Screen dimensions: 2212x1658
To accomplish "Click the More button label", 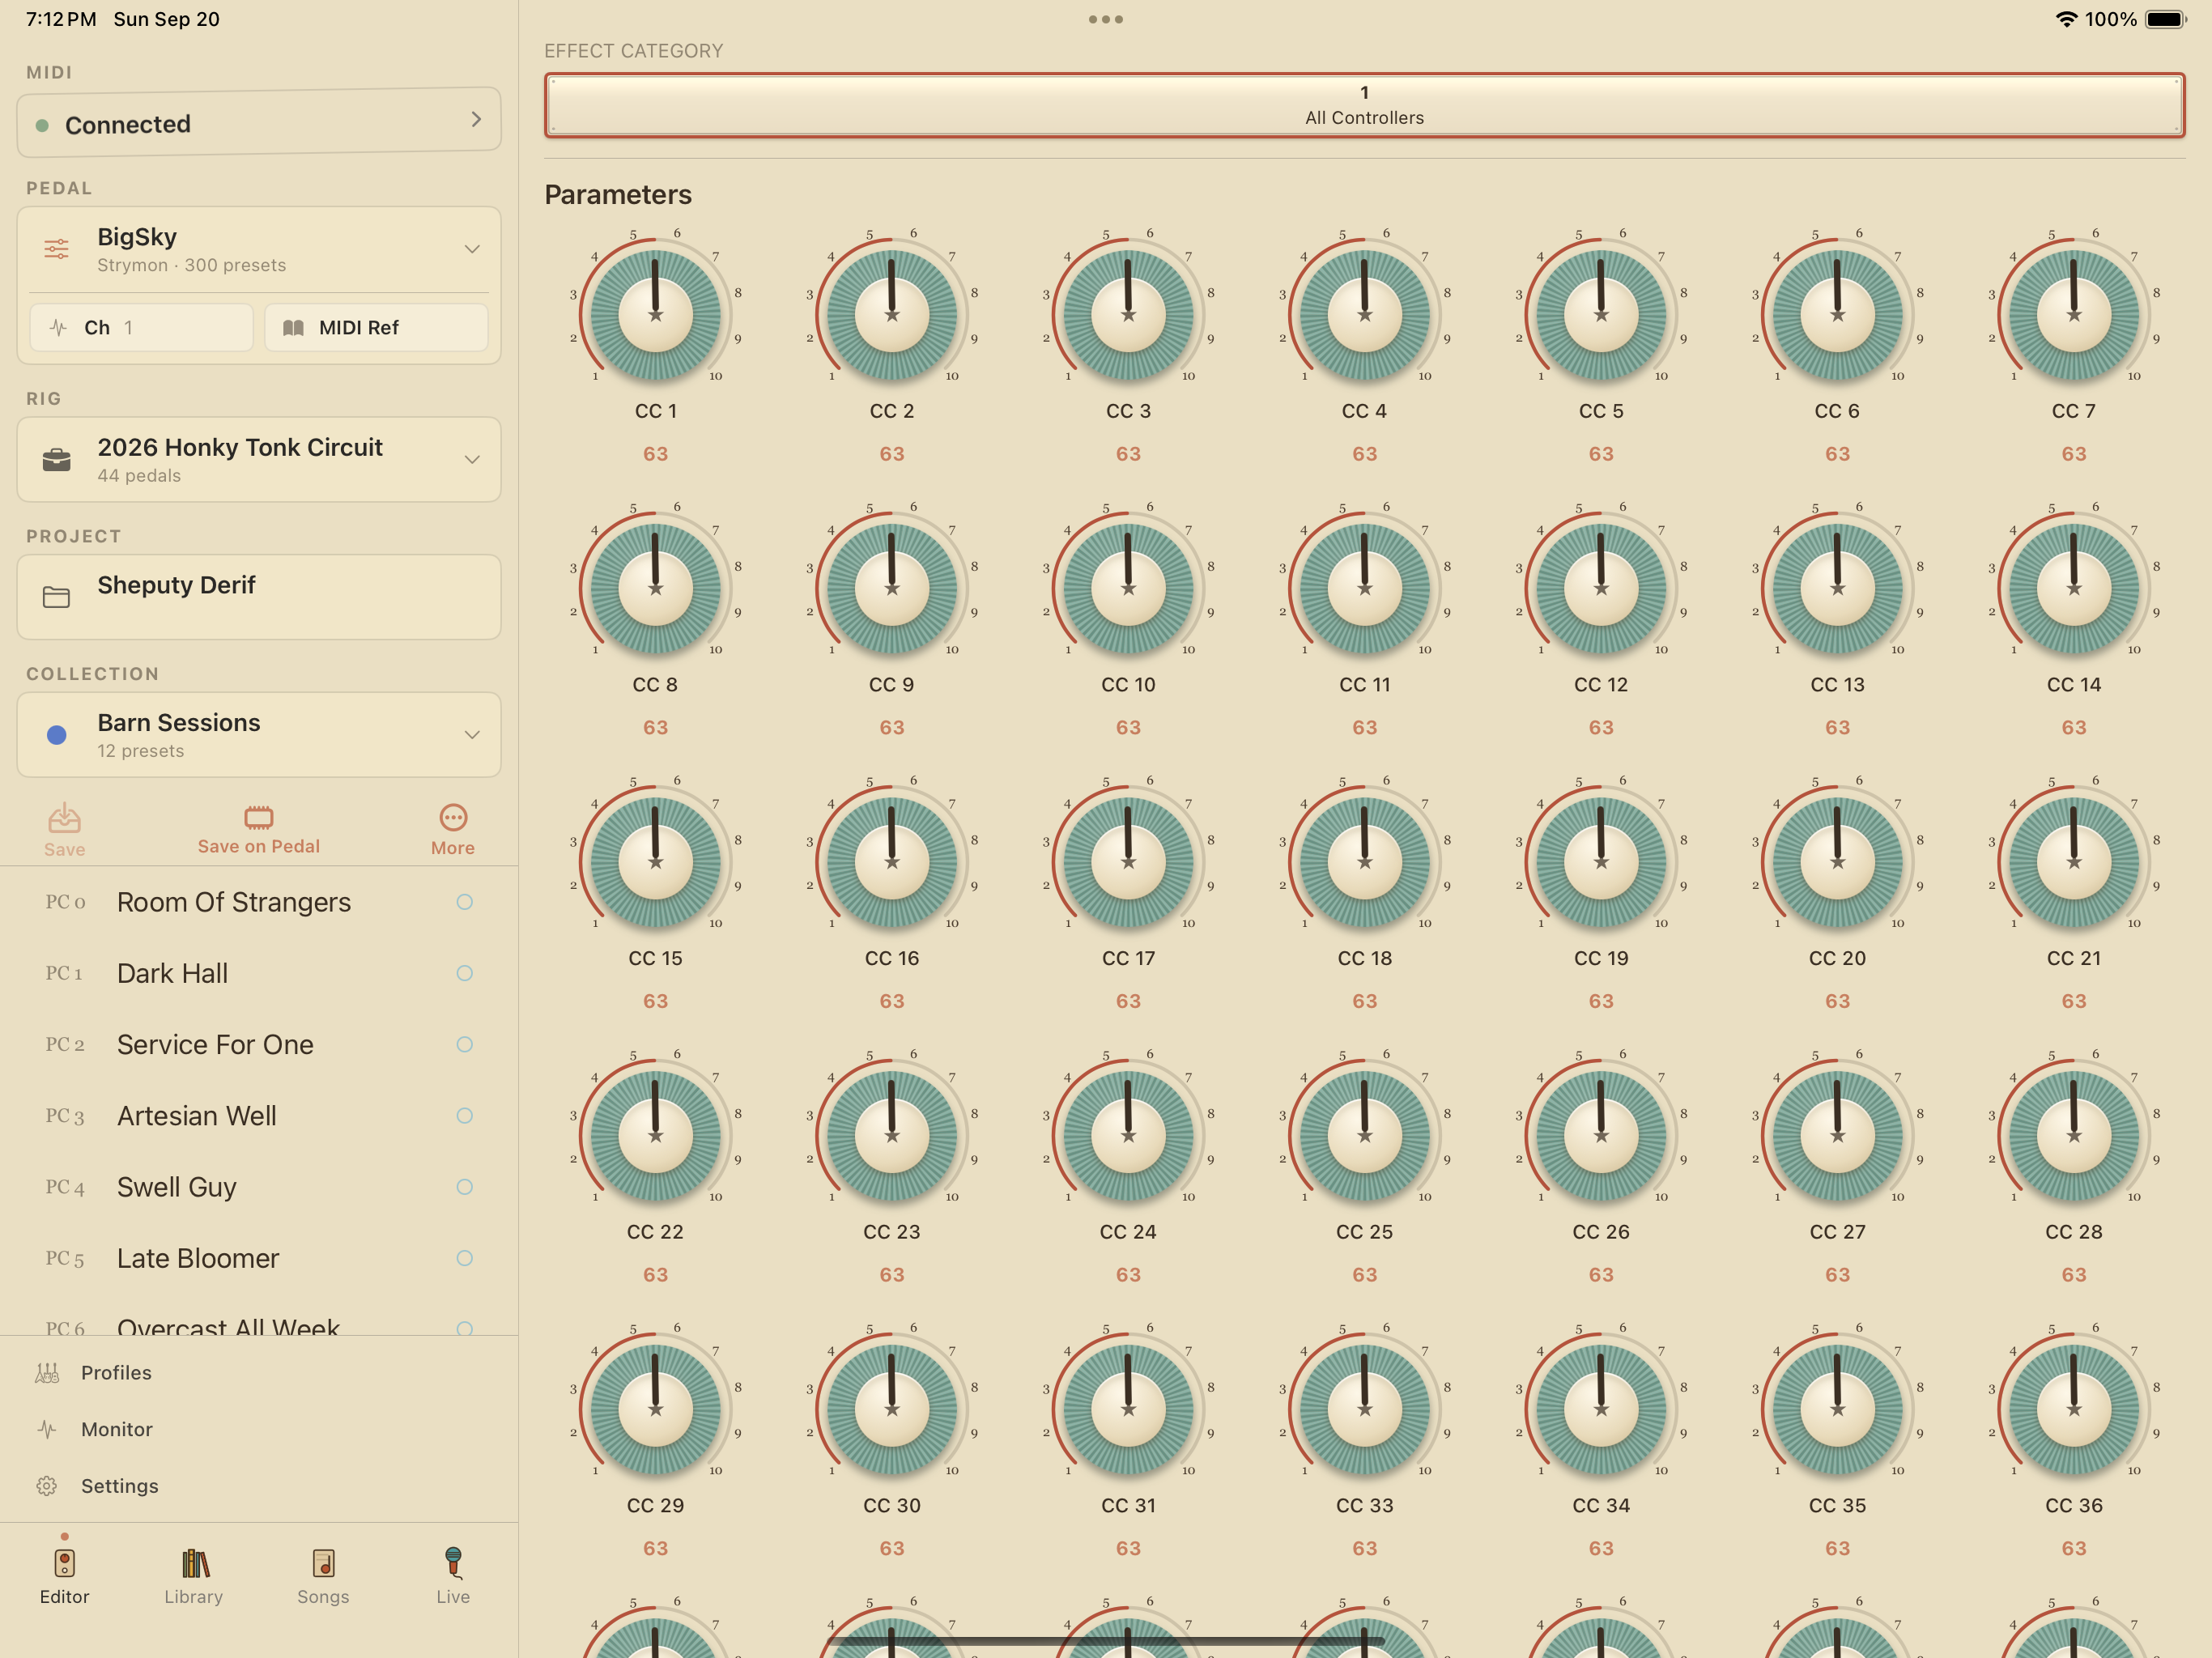I will point(453,848).
